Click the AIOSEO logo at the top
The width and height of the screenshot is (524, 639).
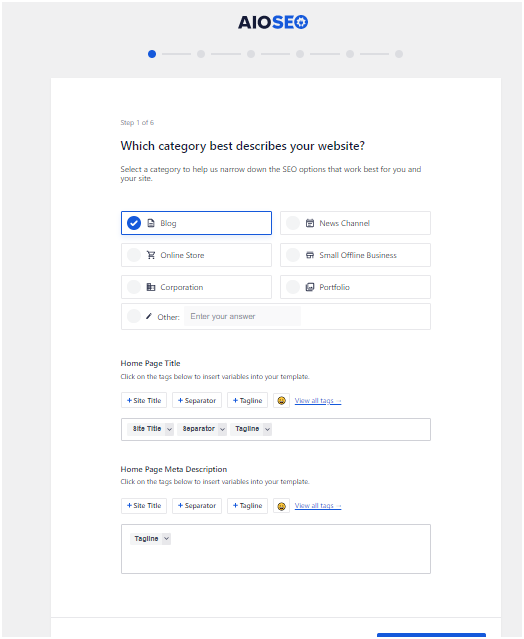273,22
